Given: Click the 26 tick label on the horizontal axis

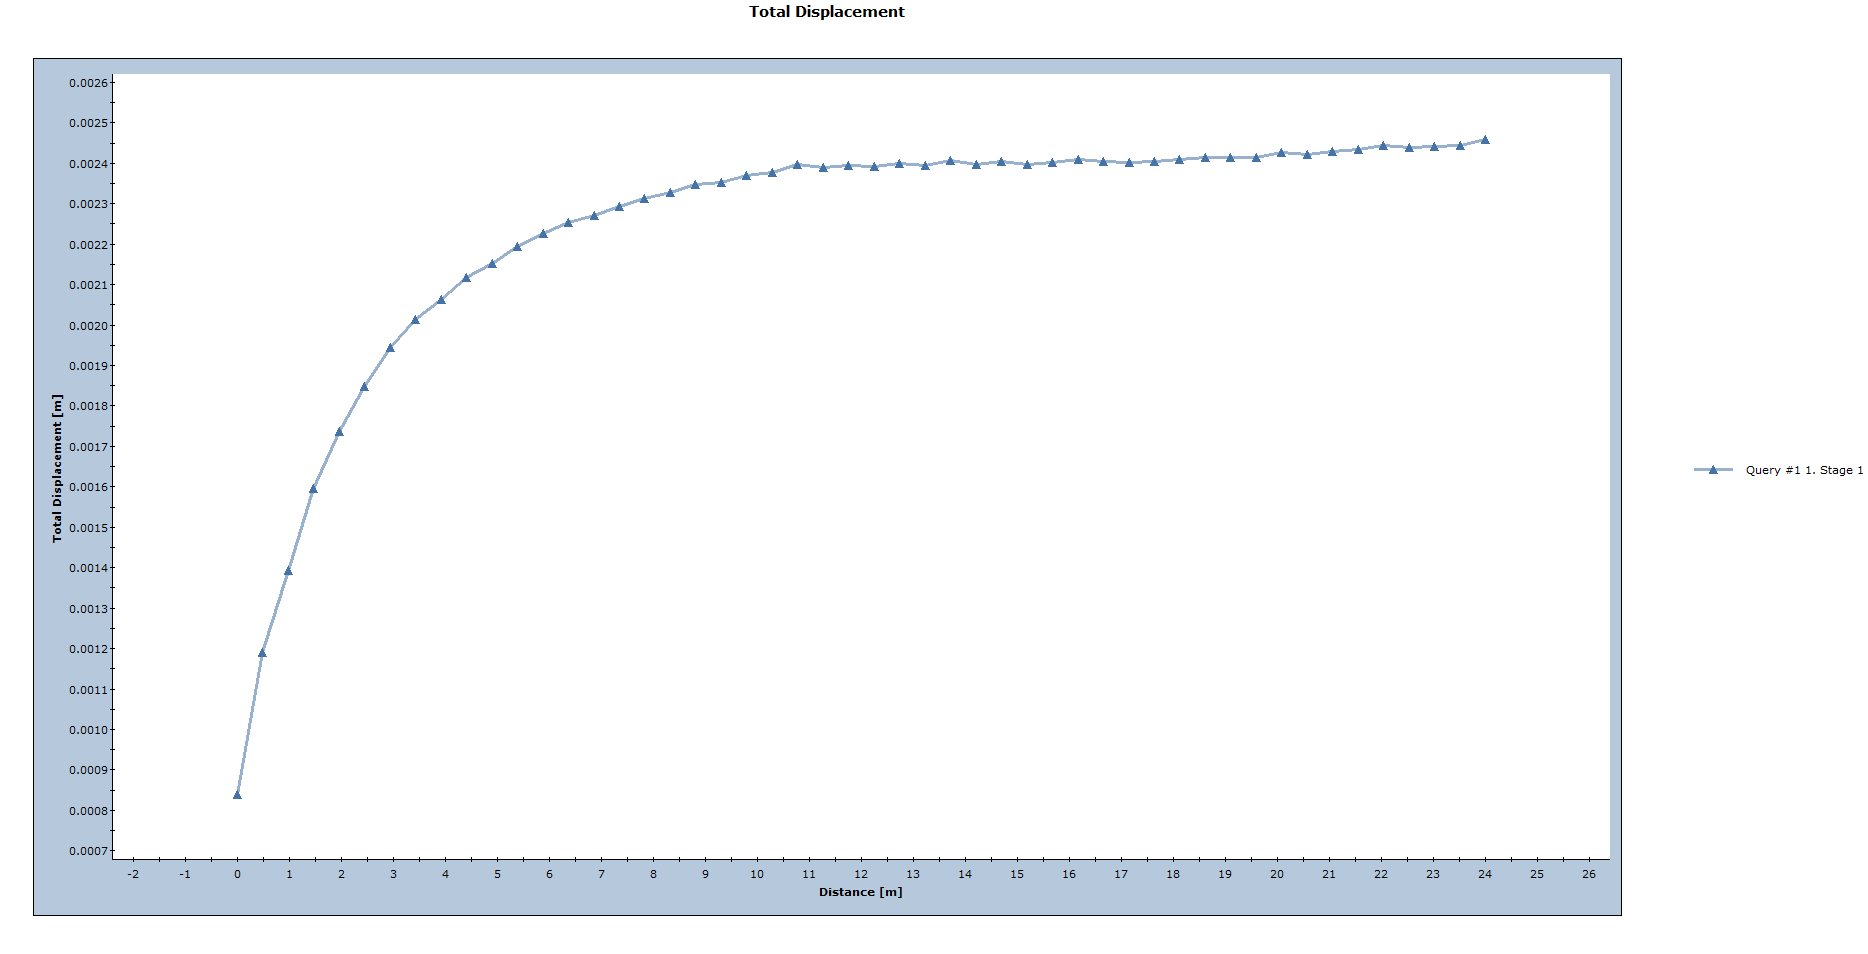Looking at the screenshot, I should click(1588, 874).
